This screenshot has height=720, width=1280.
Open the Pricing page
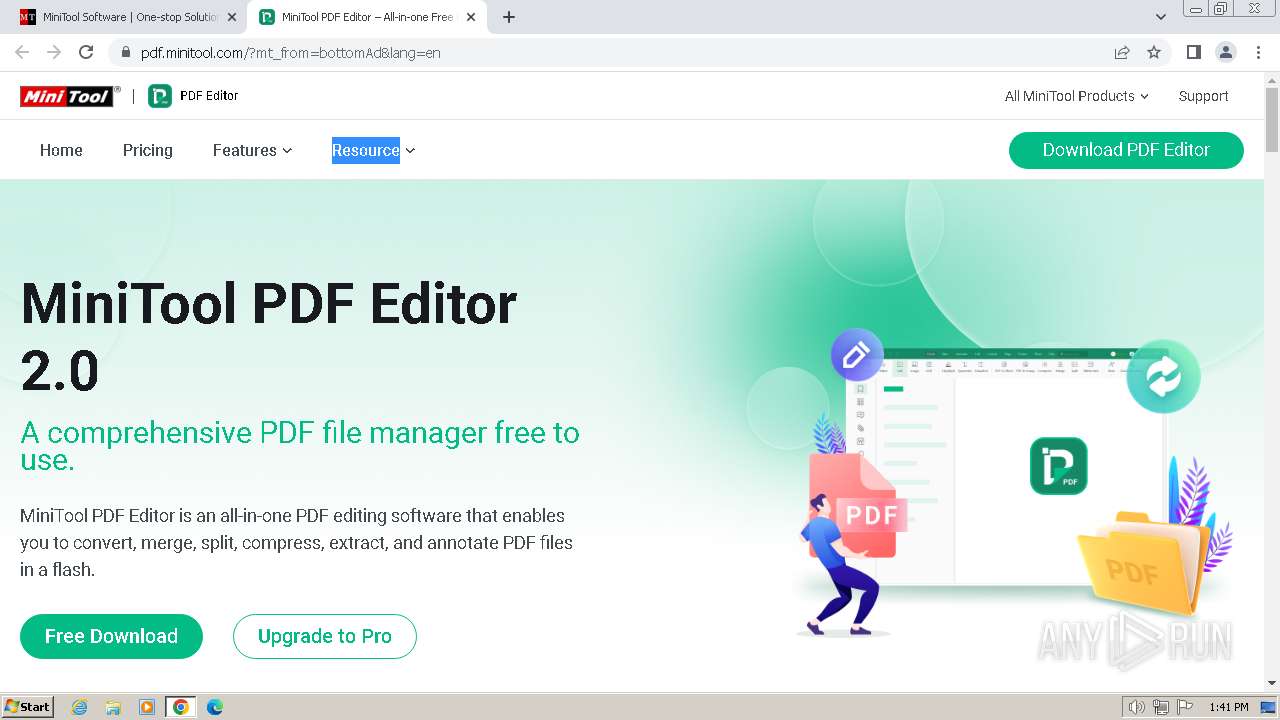pos(148,150)
